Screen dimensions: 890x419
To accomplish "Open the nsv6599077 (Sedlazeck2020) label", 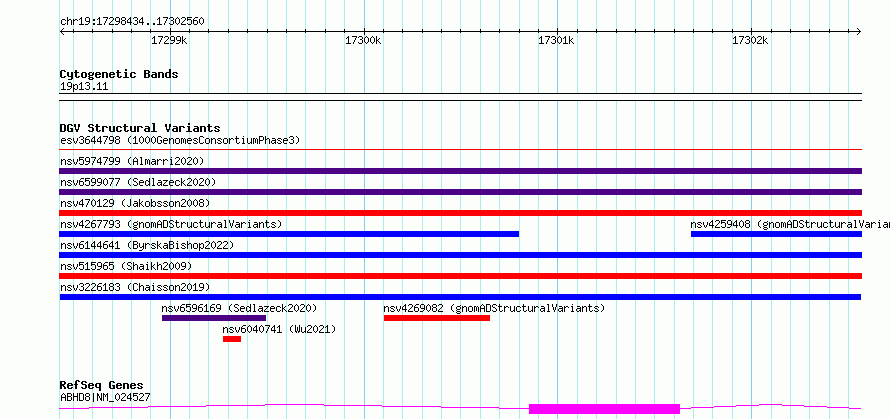I will point(138,182).
